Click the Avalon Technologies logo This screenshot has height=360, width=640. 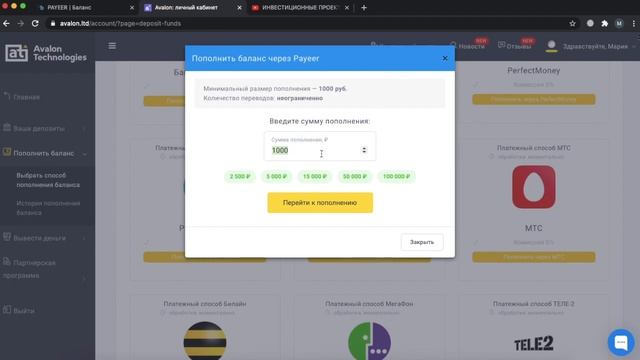[x=46, y=53]
